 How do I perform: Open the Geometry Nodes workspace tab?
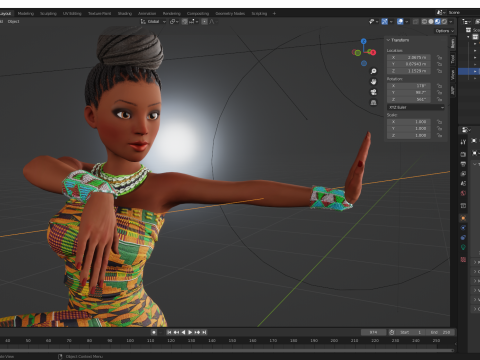[x=230, y=13]
